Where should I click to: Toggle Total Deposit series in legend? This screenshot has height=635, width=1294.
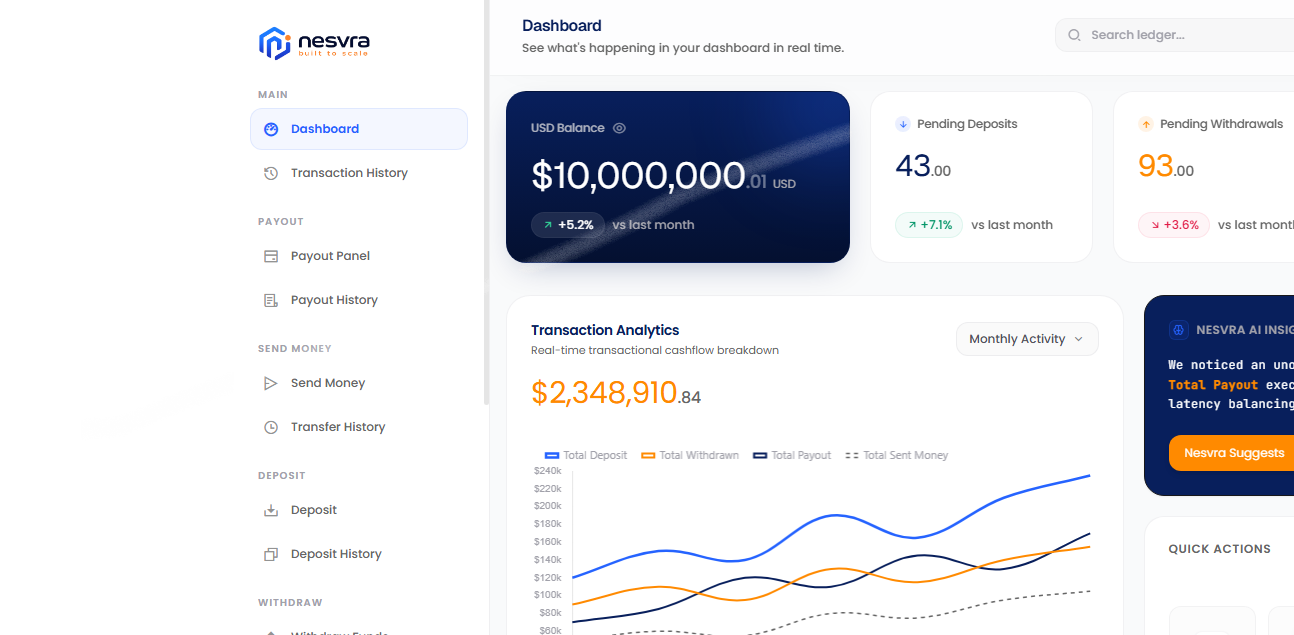pyautogui.click(x=586, y=455)
